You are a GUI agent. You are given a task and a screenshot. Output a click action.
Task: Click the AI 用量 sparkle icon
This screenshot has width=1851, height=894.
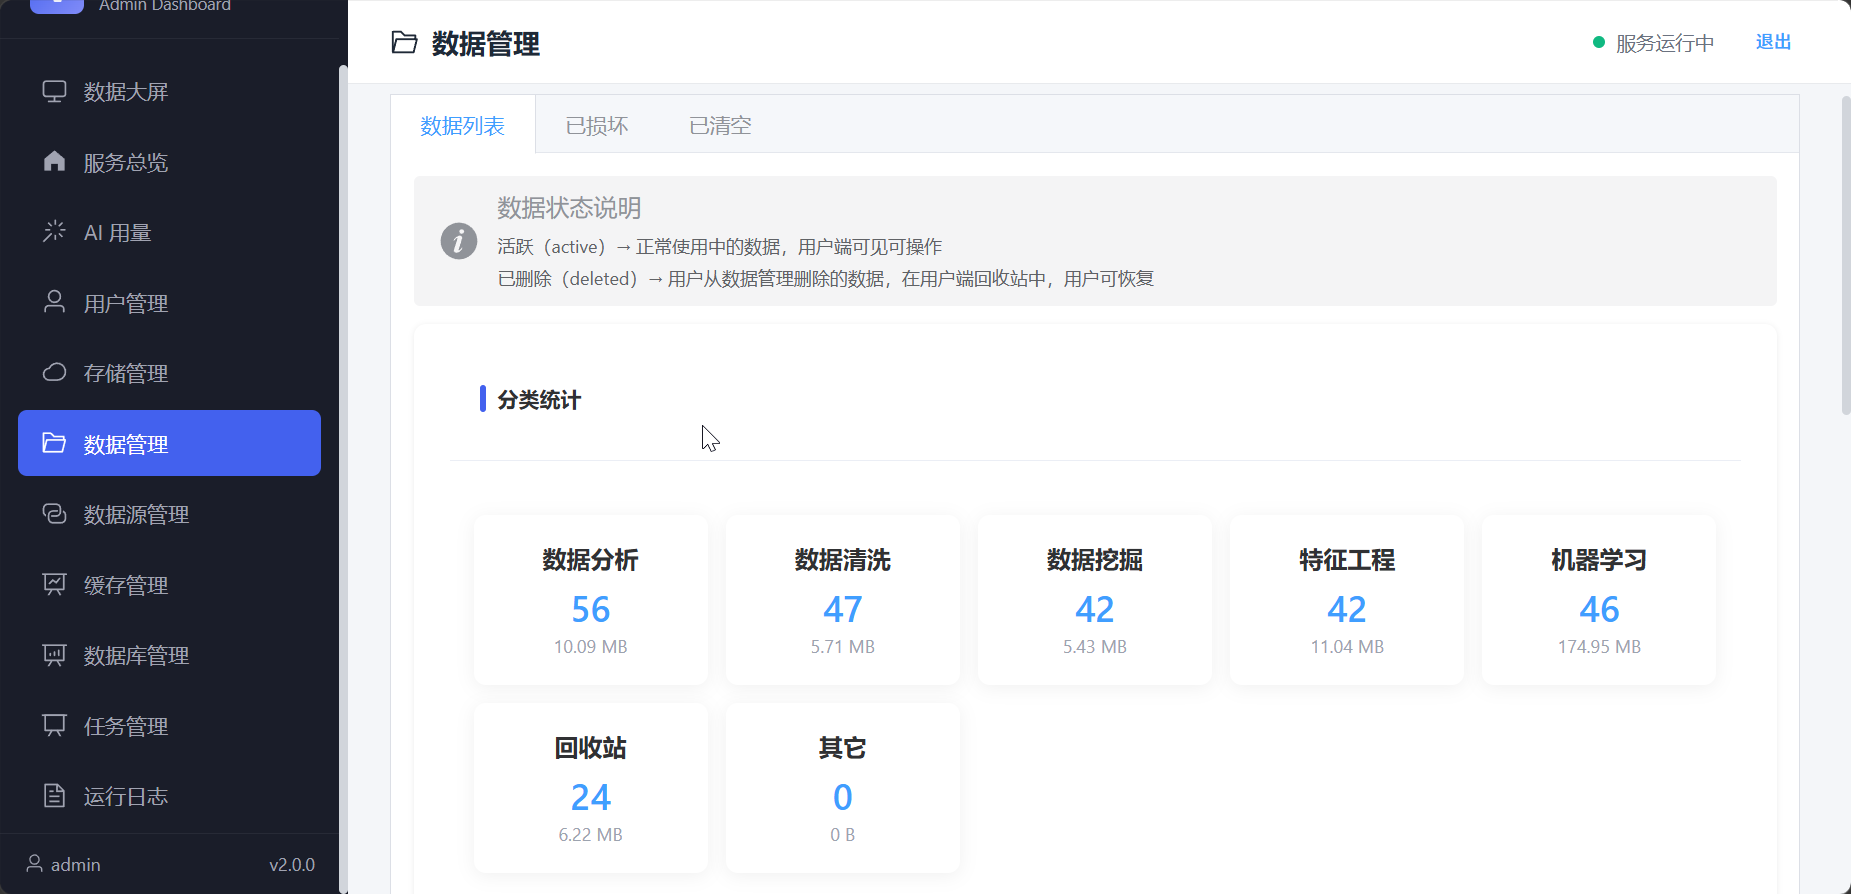tap(54, 232)
